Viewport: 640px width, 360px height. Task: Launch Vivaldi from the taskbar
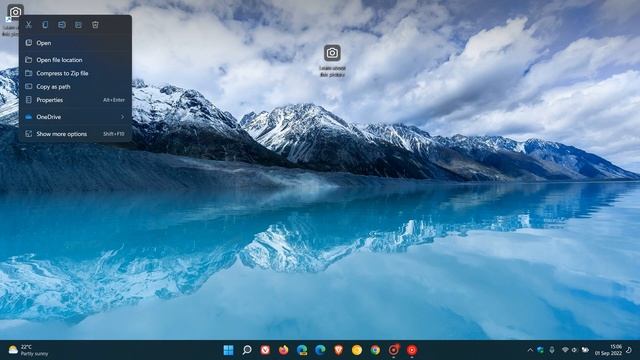(x=265, y=350)
